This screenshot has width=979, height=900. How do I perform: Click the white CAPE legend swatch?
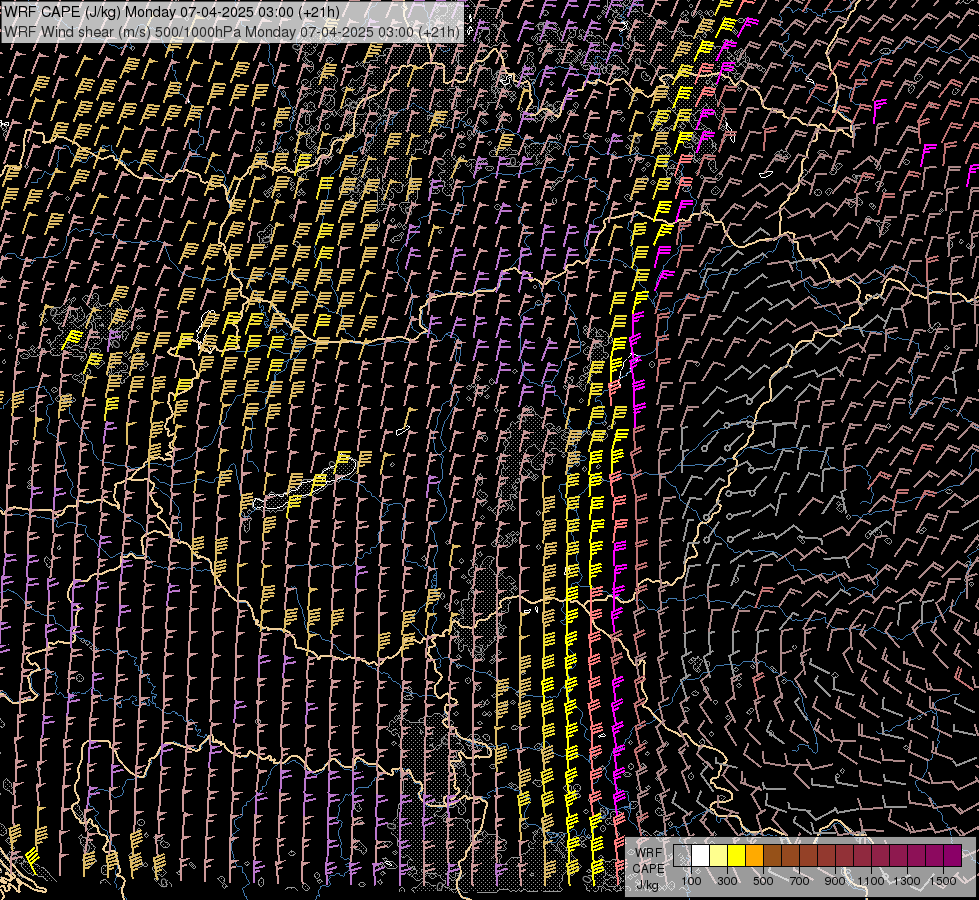(x=700, y=856)
